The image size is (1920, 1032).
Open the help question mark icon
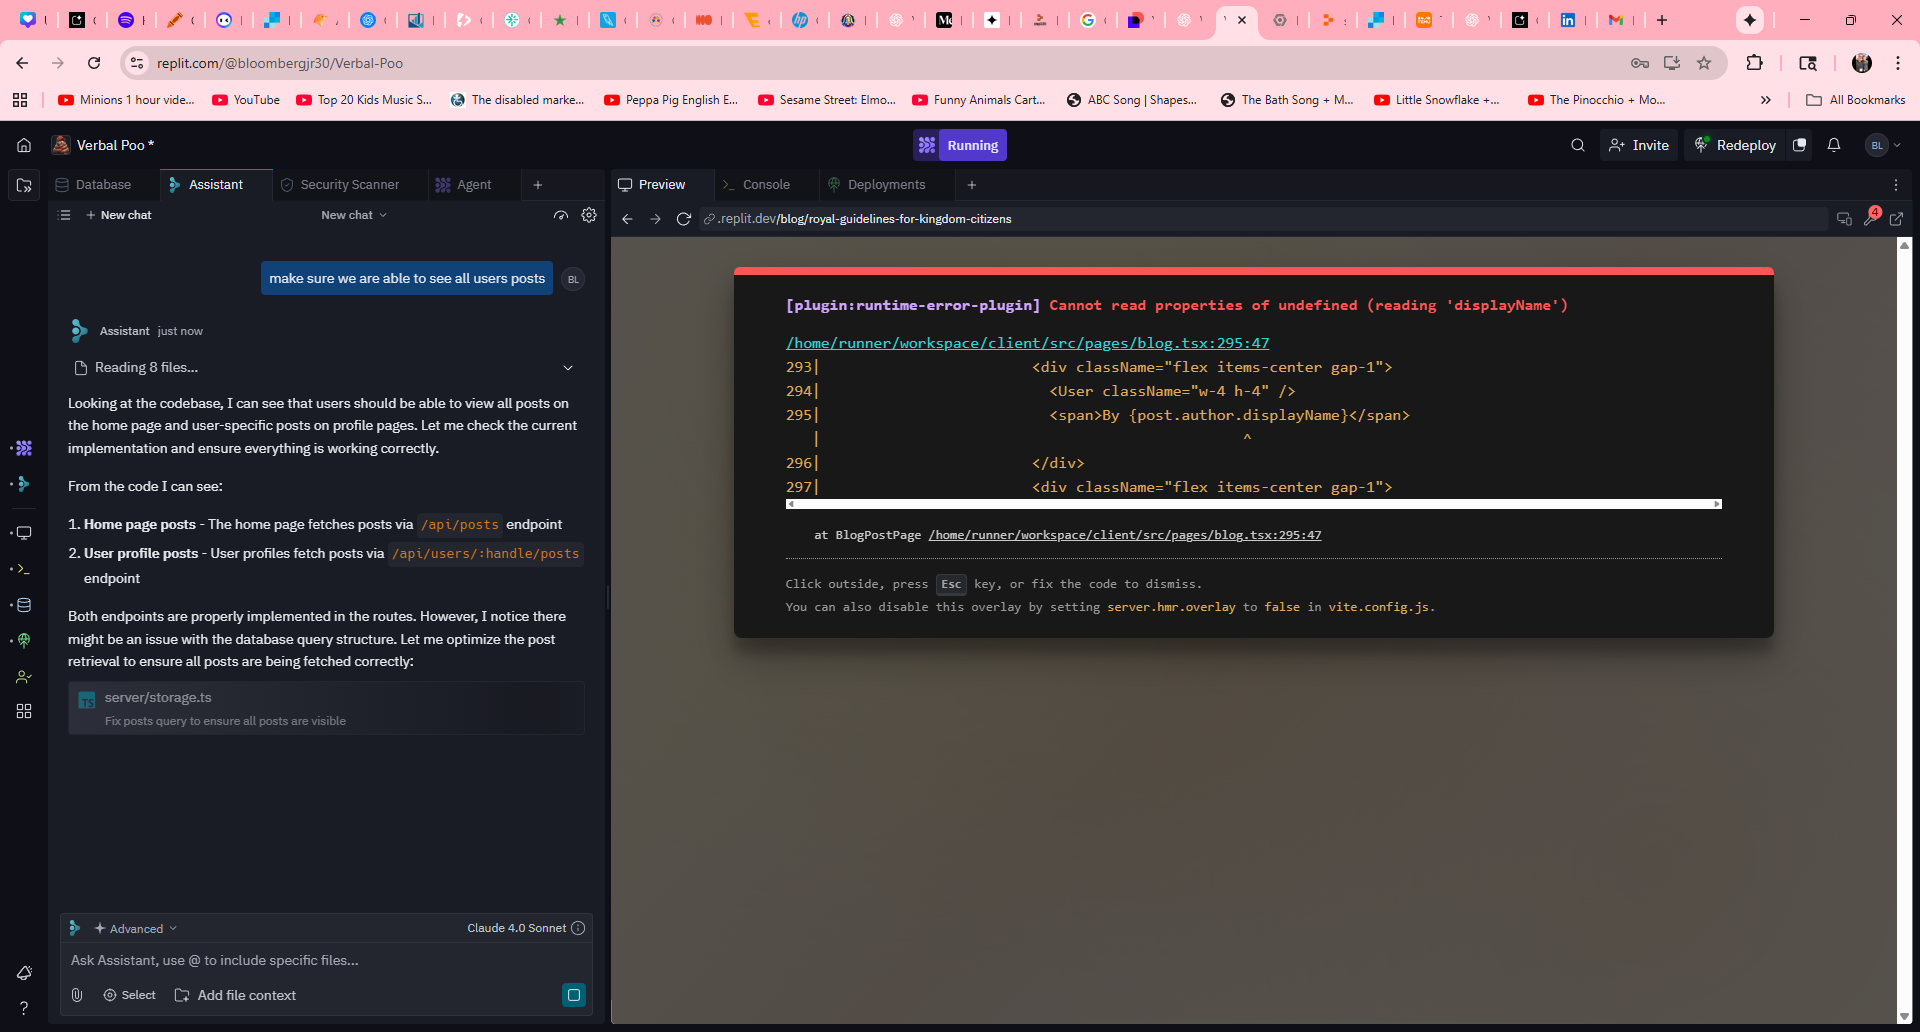(x=24, y=1008)
